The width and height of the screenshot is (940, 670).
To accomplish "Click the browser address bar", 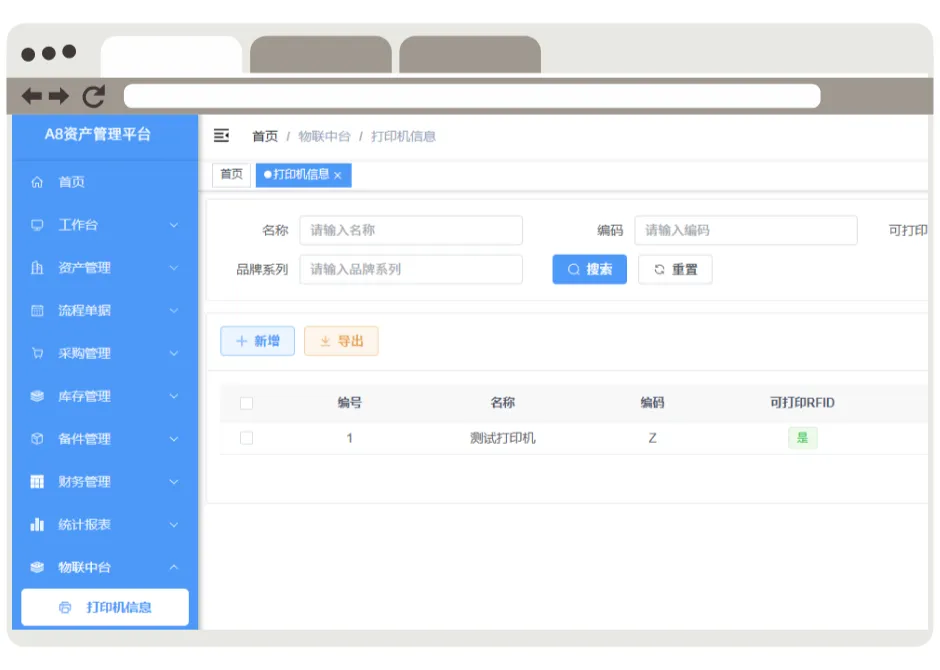I will click(x=472, y=96).
